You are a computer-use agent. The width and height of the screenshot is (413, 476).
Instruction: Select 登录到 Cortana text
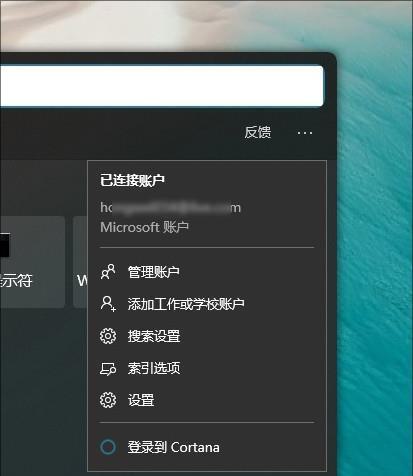click(x=173, y=447)
